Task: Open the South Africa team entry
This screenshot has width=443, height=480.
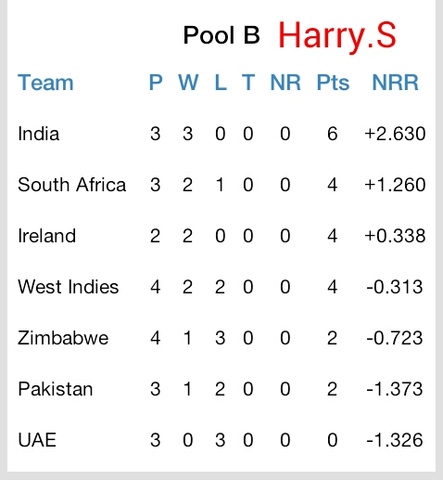Action: [x=72, y=185]
